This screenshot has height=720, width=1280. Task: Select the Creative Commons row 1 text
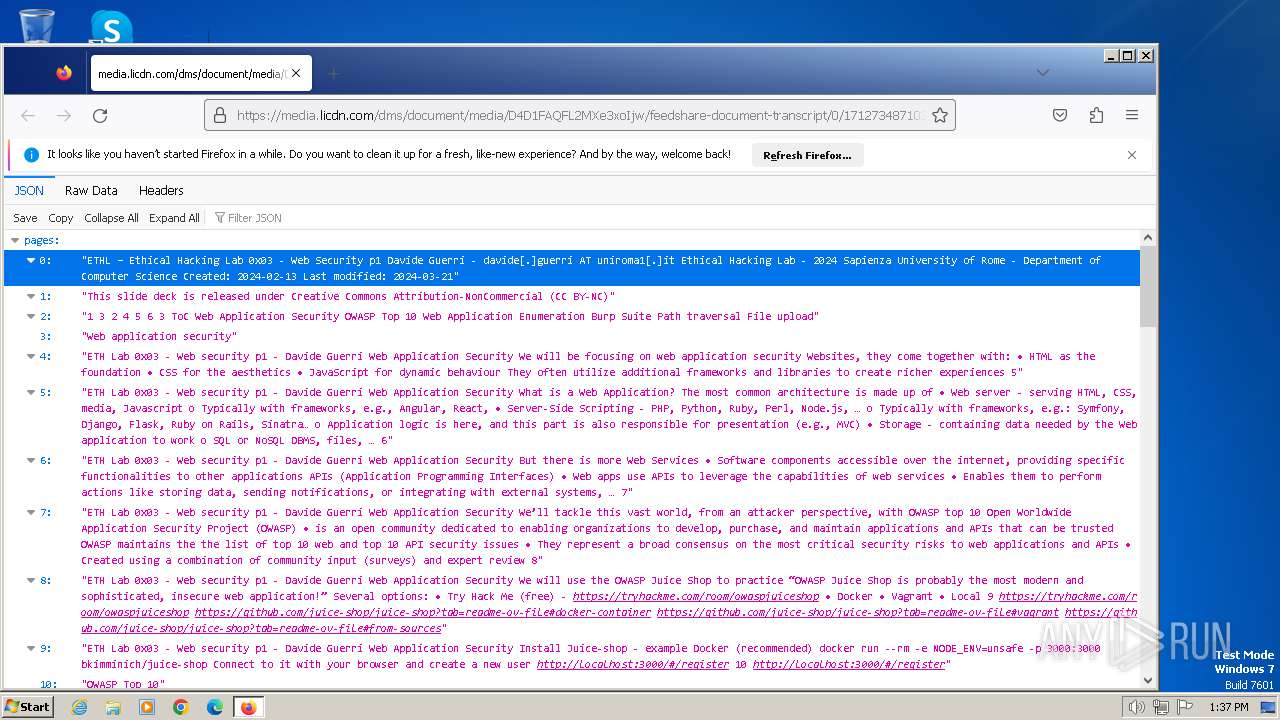tap(348, 297)
